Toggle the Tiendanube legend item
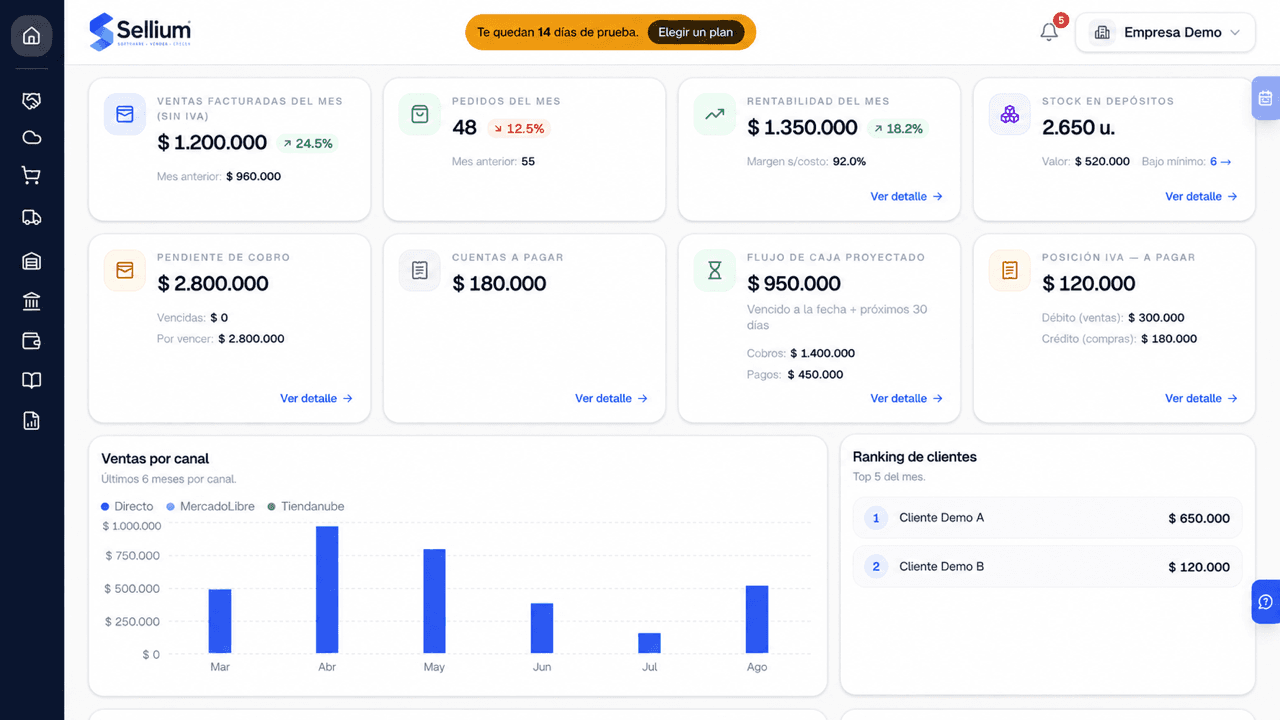 coord(305,507)
